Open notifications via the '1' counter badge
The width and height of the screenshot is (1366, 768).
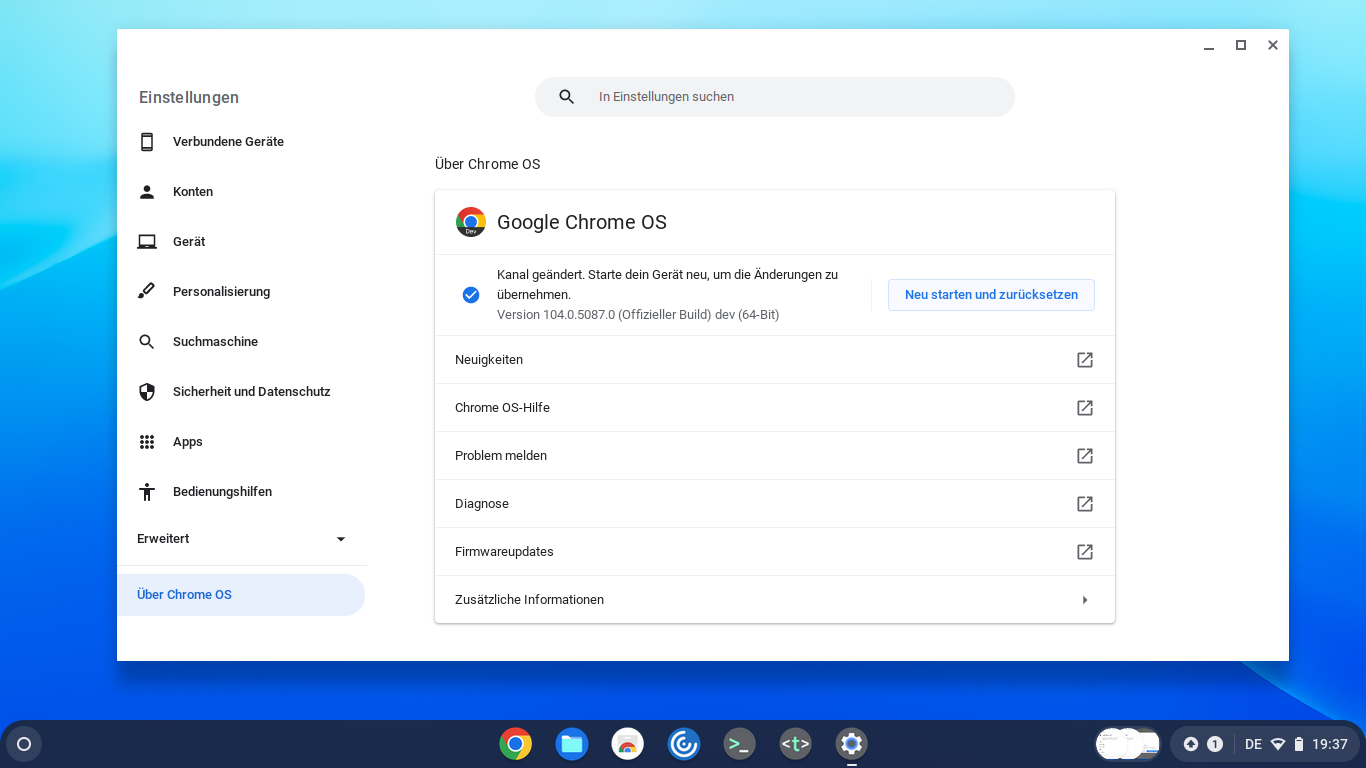pos(1215,744)
